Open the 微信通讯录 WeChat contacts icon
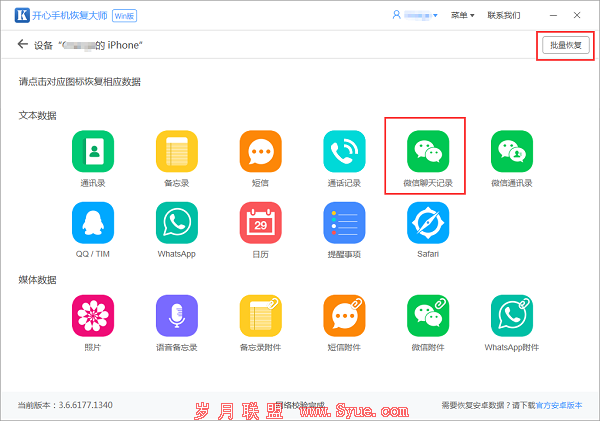Screen dimensions: 600x421 click(x=512, y=152)
